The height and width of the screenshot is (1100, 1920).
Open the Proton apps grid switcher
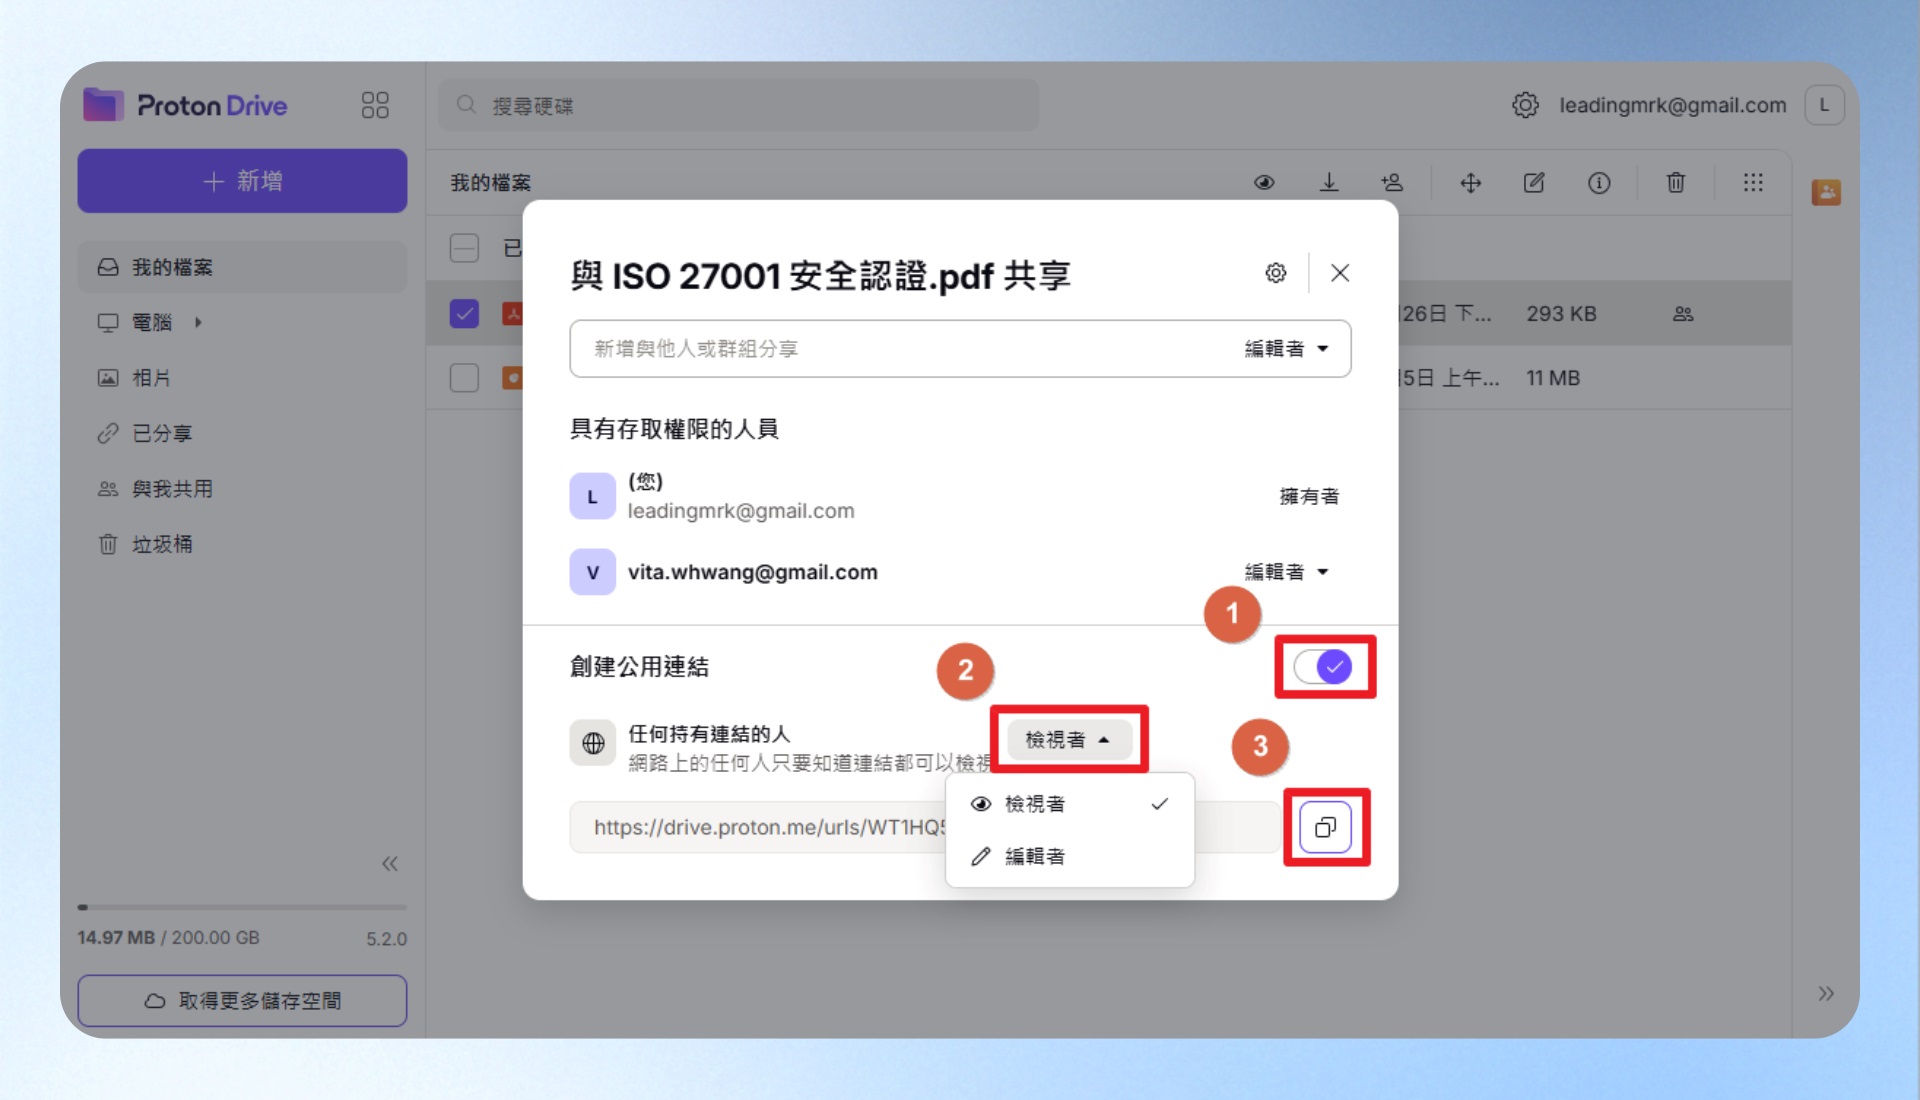375,105
